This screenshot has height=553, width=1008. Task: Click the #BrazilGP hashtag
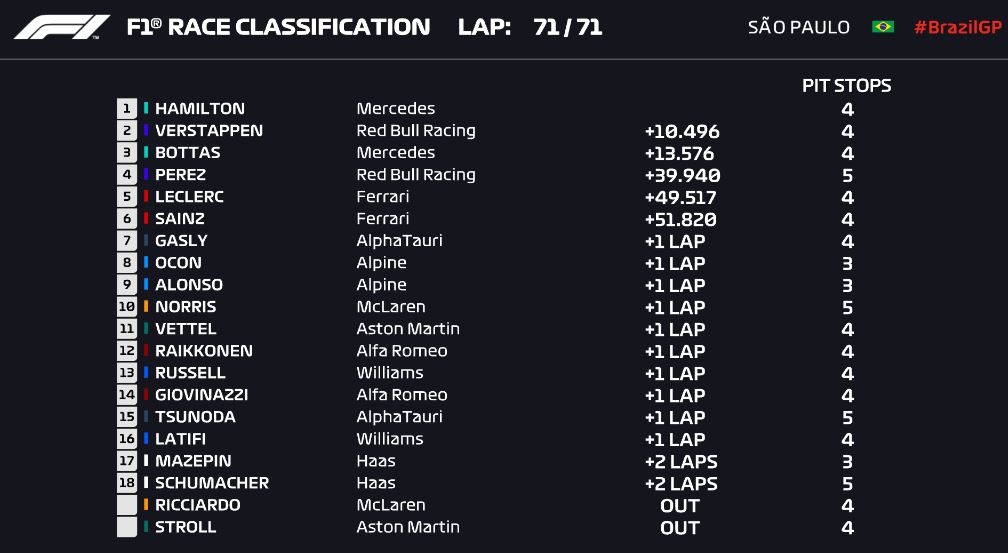coord(956,27)
